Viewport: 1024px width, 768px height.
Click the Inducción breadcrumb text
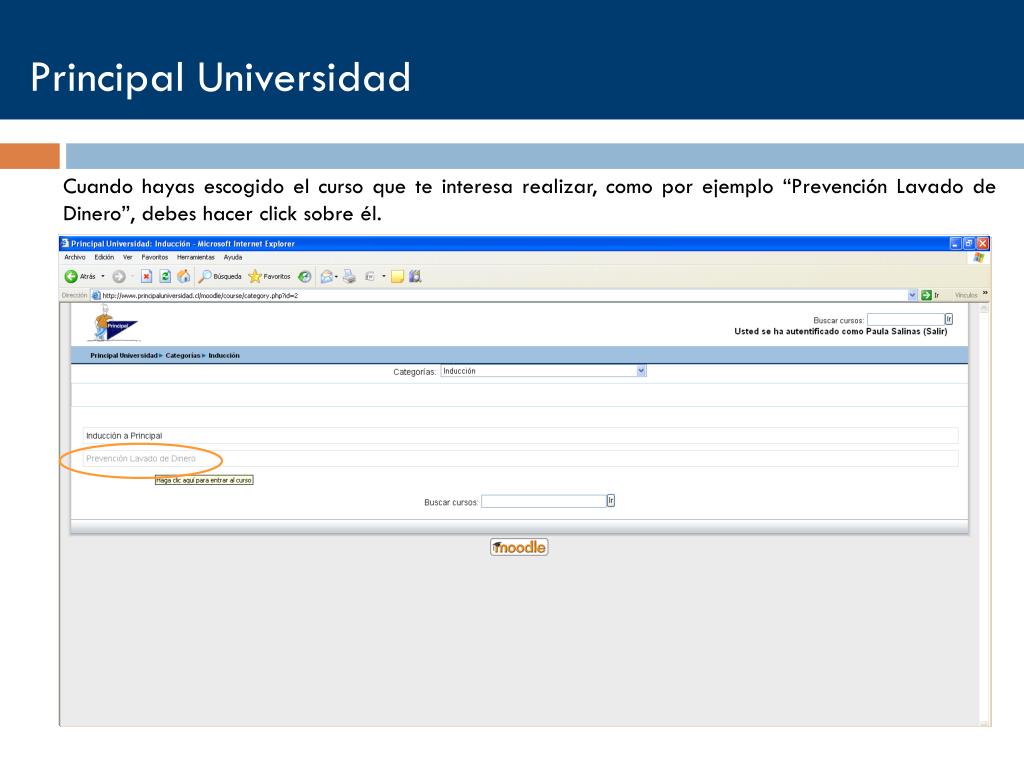(x=224, y=355)
